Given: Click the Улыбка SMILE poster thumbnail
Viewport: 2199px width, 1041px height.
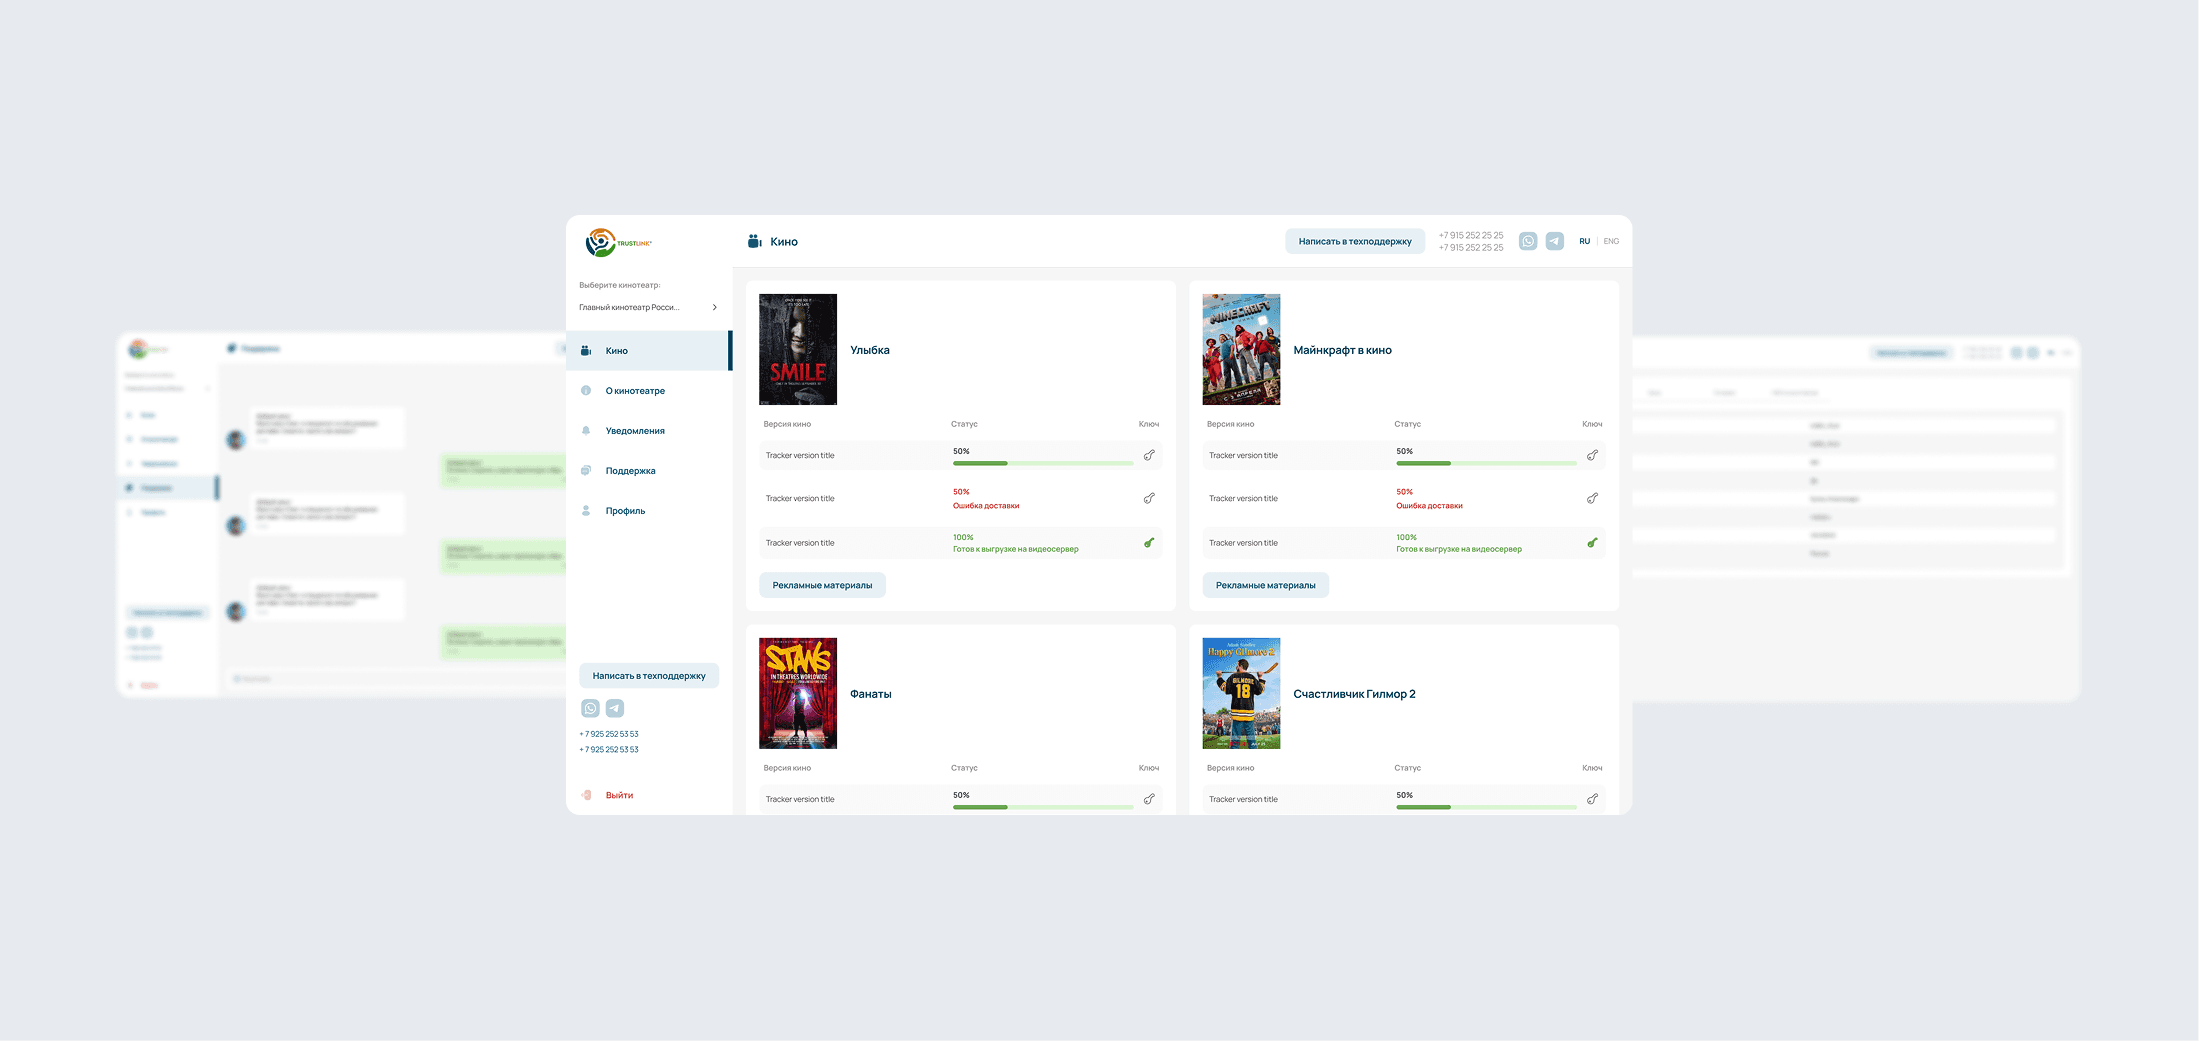Looking at the screenshot, I should 798,349.
